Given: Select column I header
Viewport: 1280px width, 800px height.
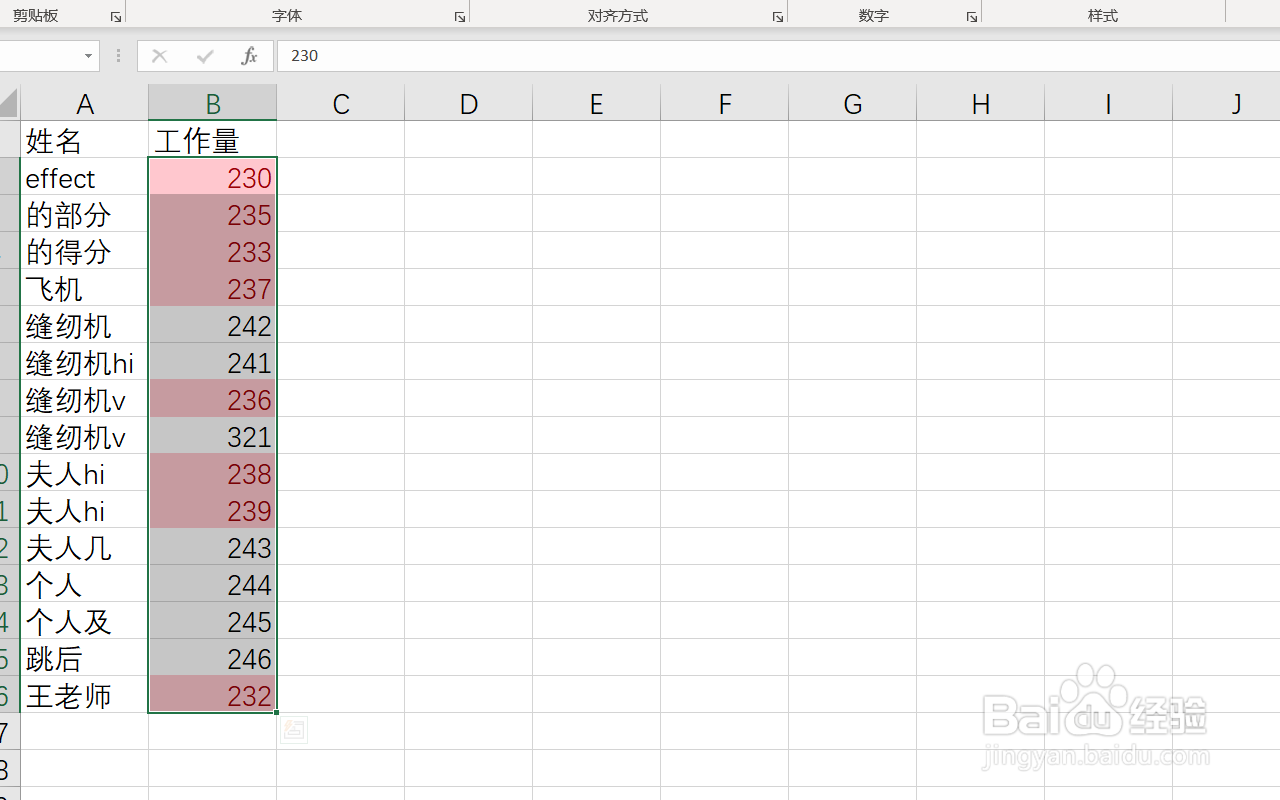Looking at the screenshot, I should pyautogui.click(x=1109, y=103).
